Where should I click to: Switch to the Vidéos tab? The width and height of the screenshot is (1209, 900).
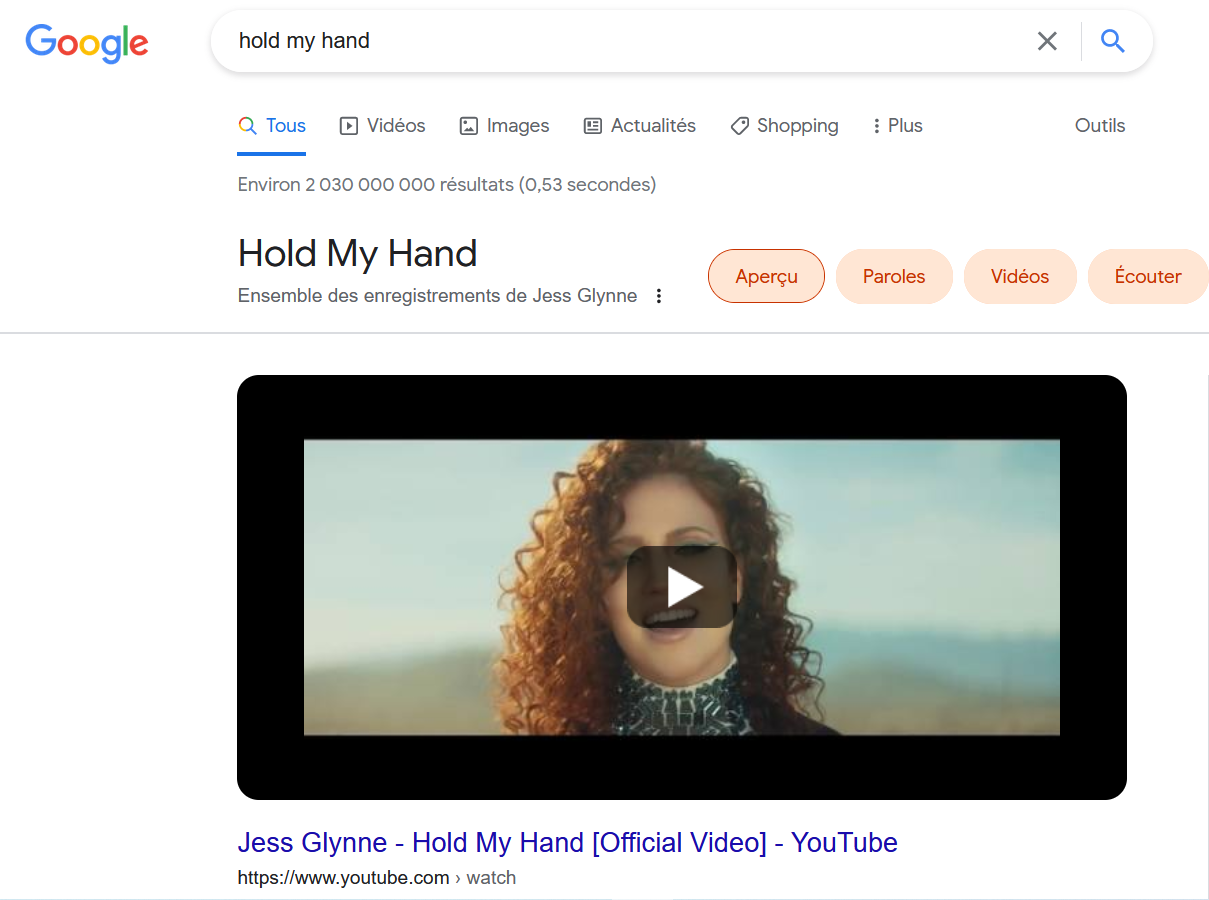point(383,126)
